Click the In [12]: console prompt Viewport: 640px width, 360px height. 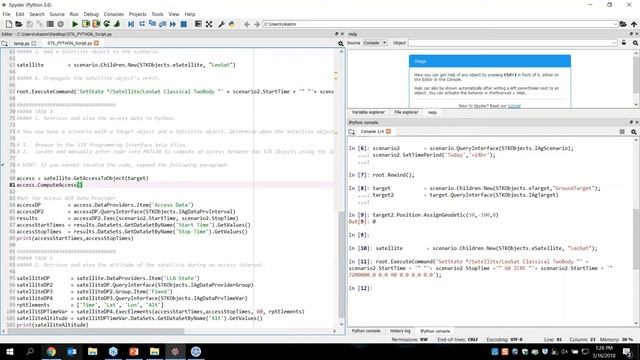pos(360,288)
